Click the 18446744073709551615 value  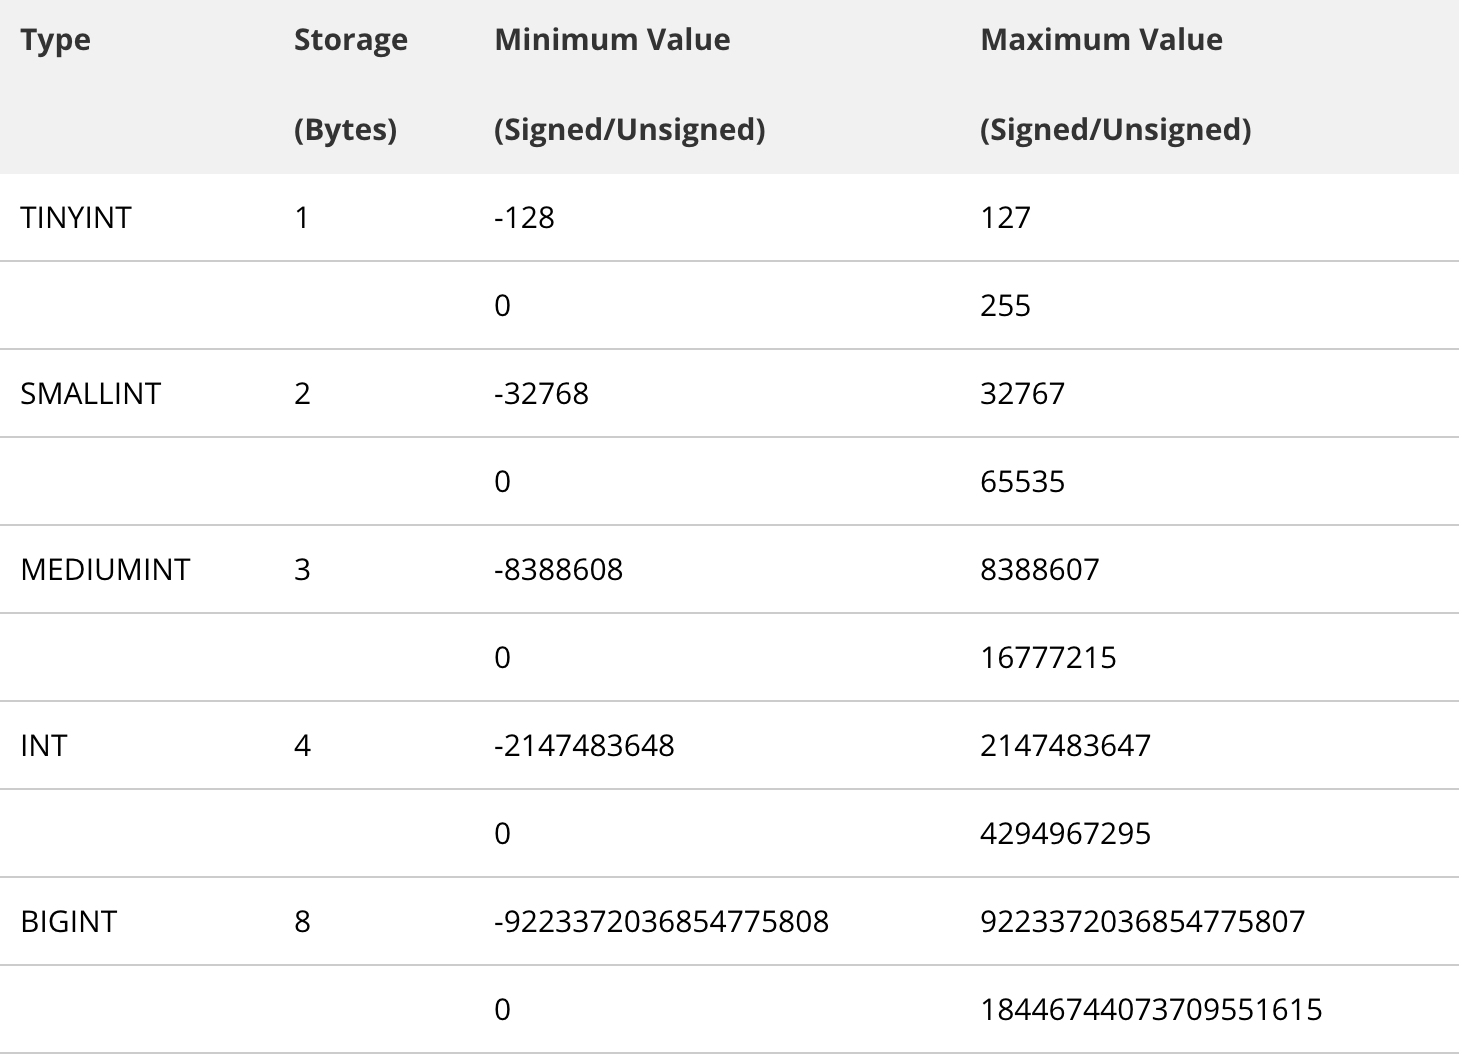point(1151,1010)
